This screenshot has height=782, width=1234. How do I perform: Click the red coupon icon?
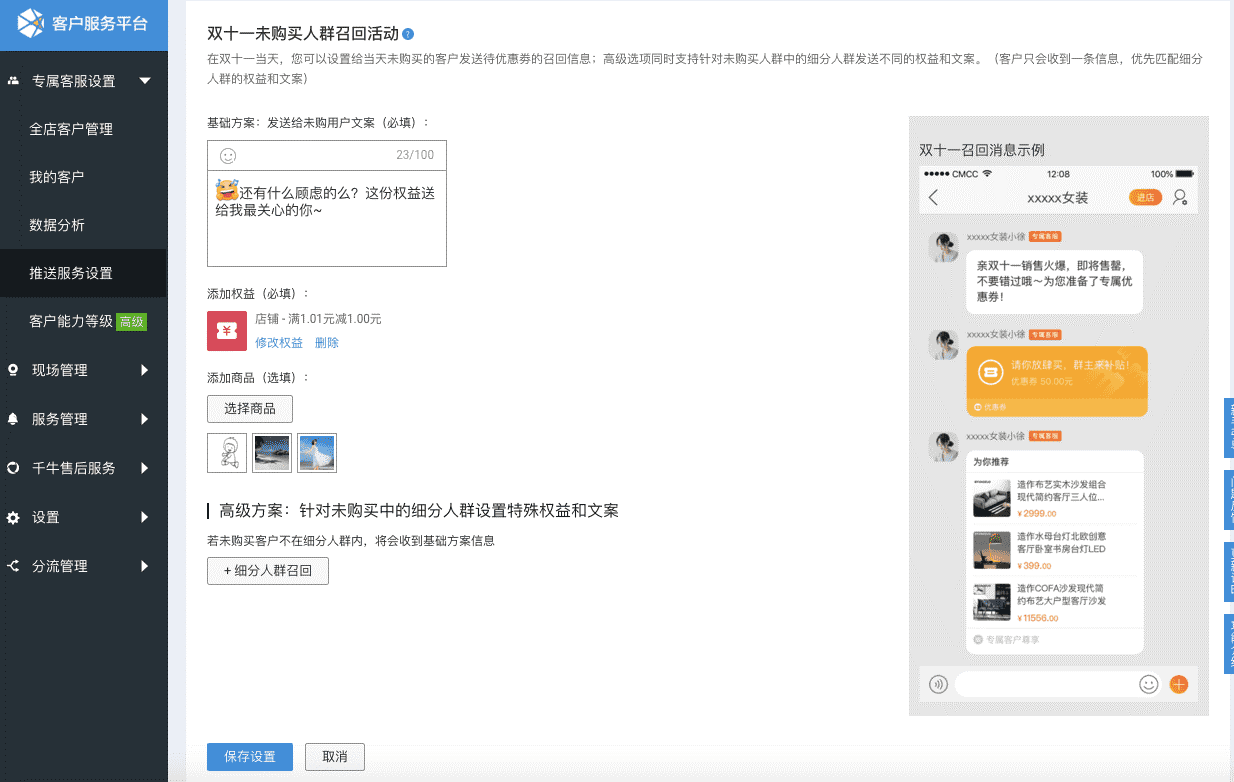(x=227, y=331)
